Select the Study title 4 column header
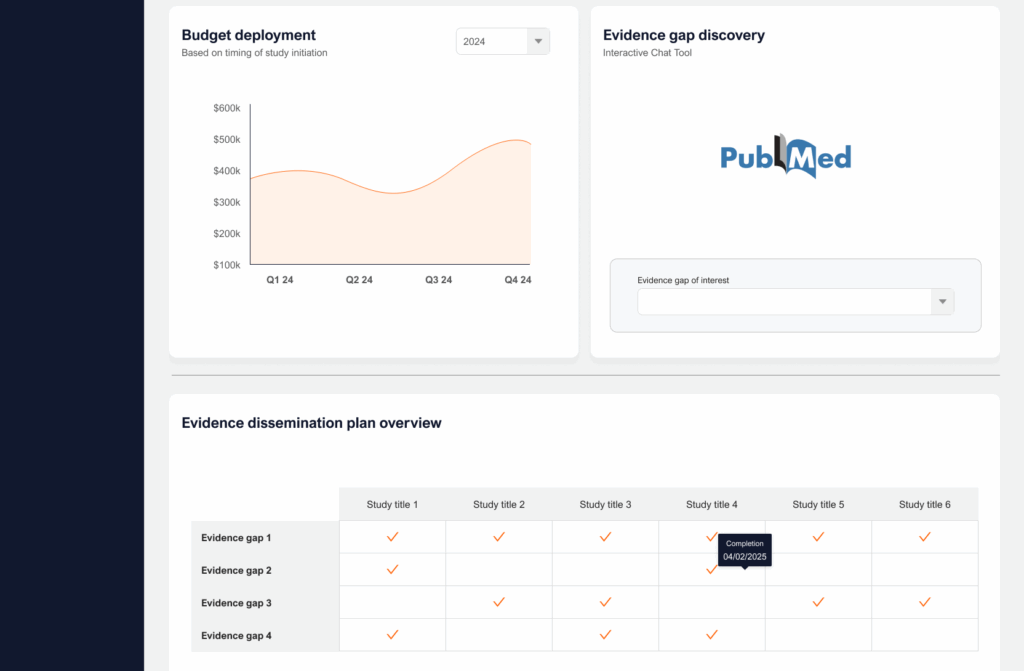The height and width of the screenshot is (671, 1024). click(x=712, y=505)
